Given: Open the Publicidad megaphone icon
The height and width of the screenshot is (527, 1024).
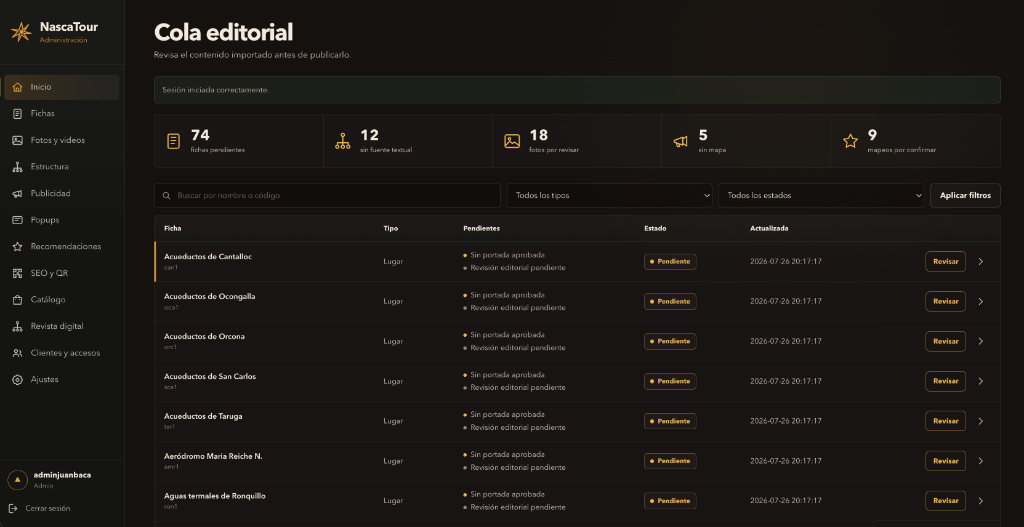Looking at the screenshot, I should [18, 193].
